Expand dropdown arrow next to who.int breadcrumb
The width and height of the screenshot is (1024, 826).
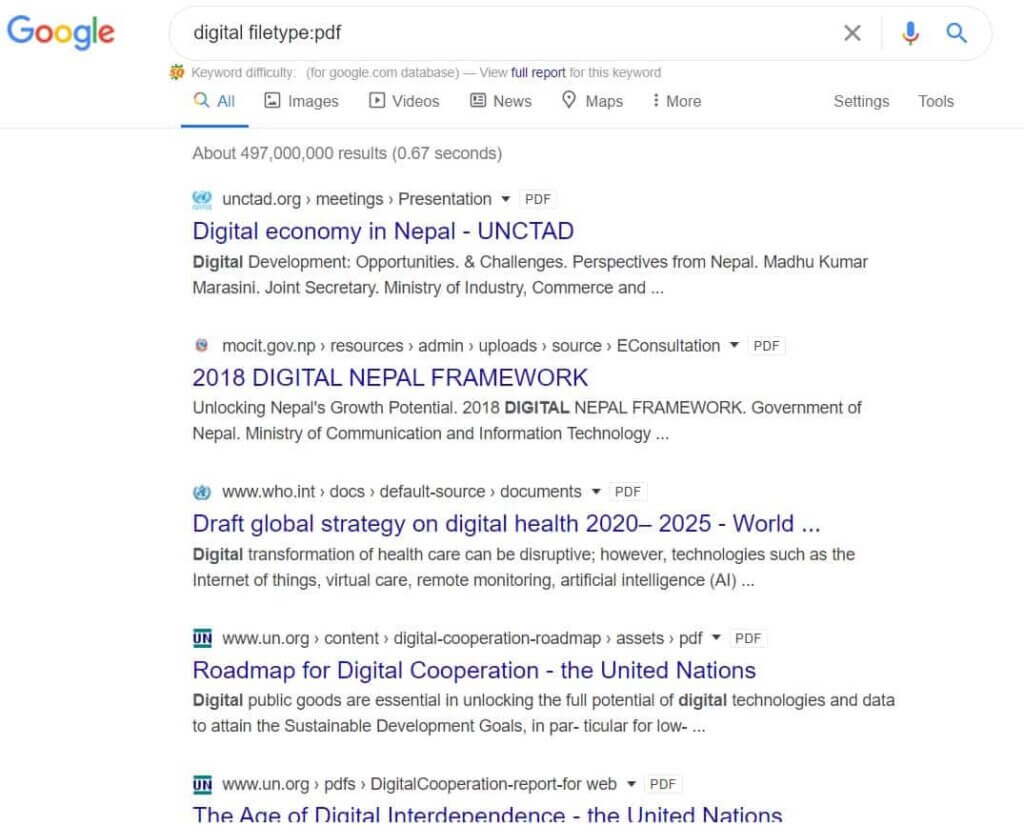596,492
